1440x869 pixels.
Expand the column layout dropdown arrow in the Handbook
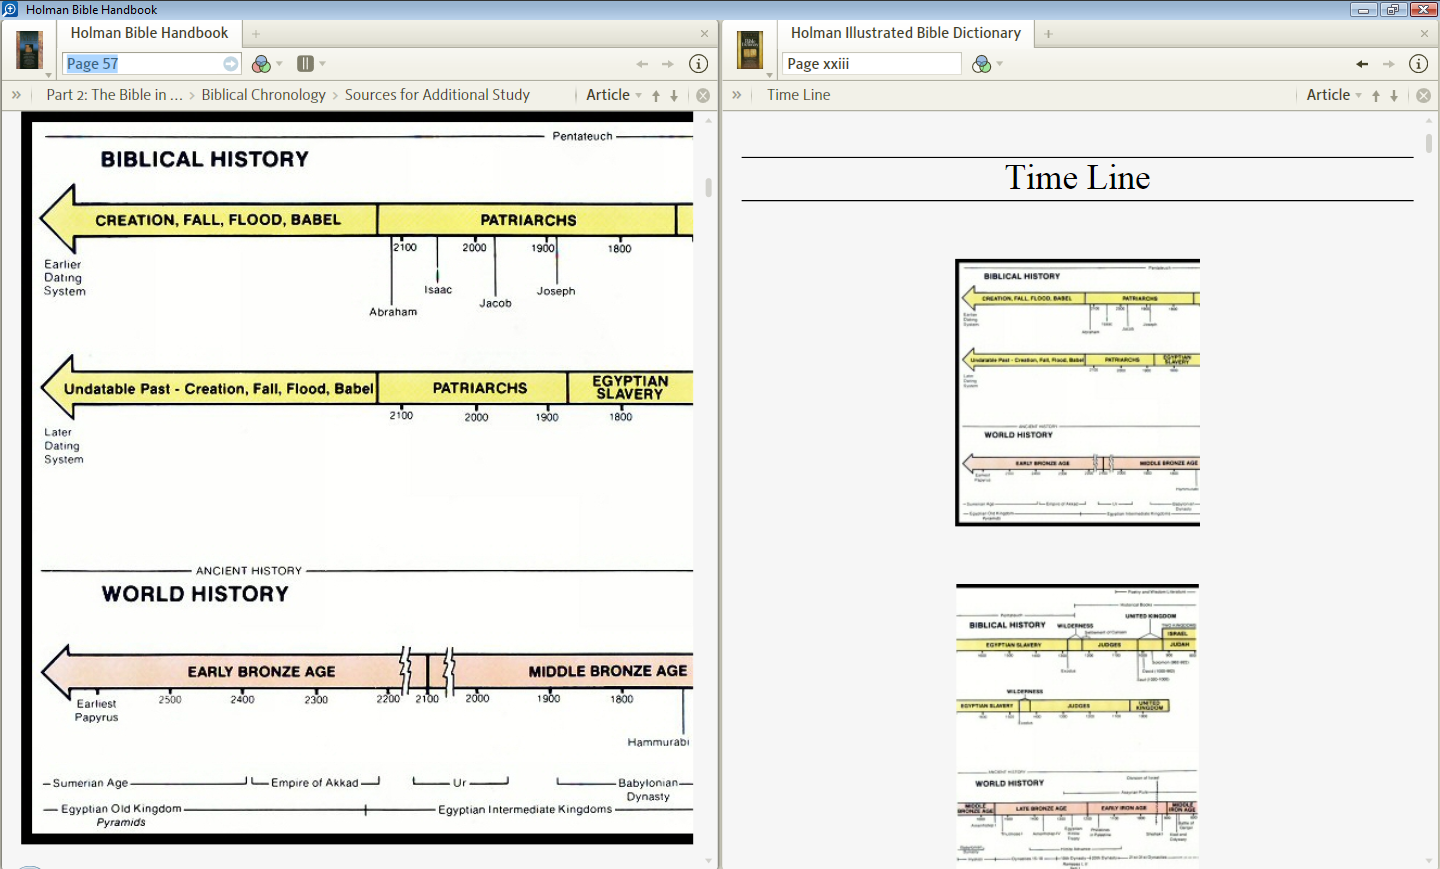pos(322,64)
